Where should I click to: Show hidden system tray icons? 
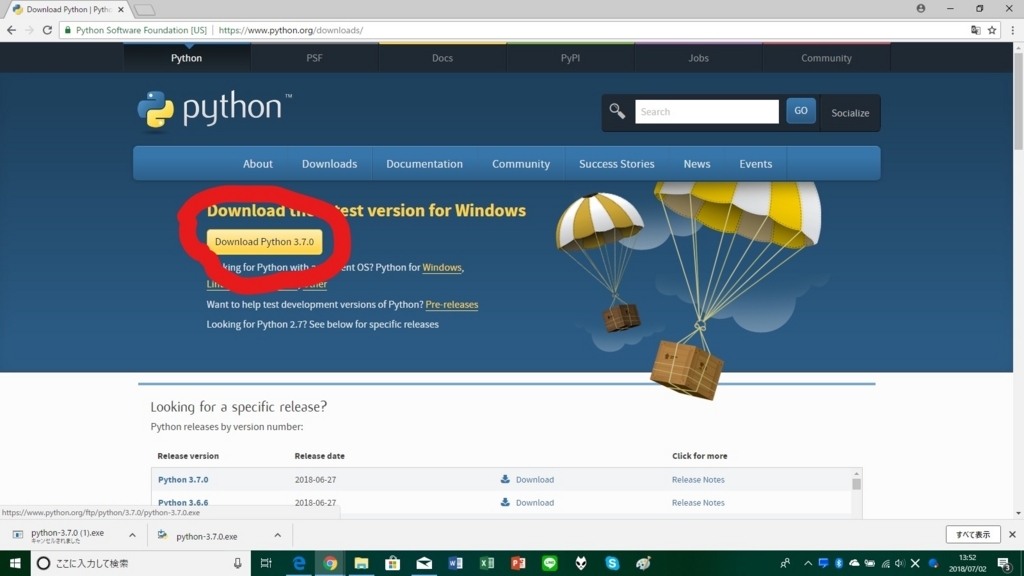click(x=808, y=563)
